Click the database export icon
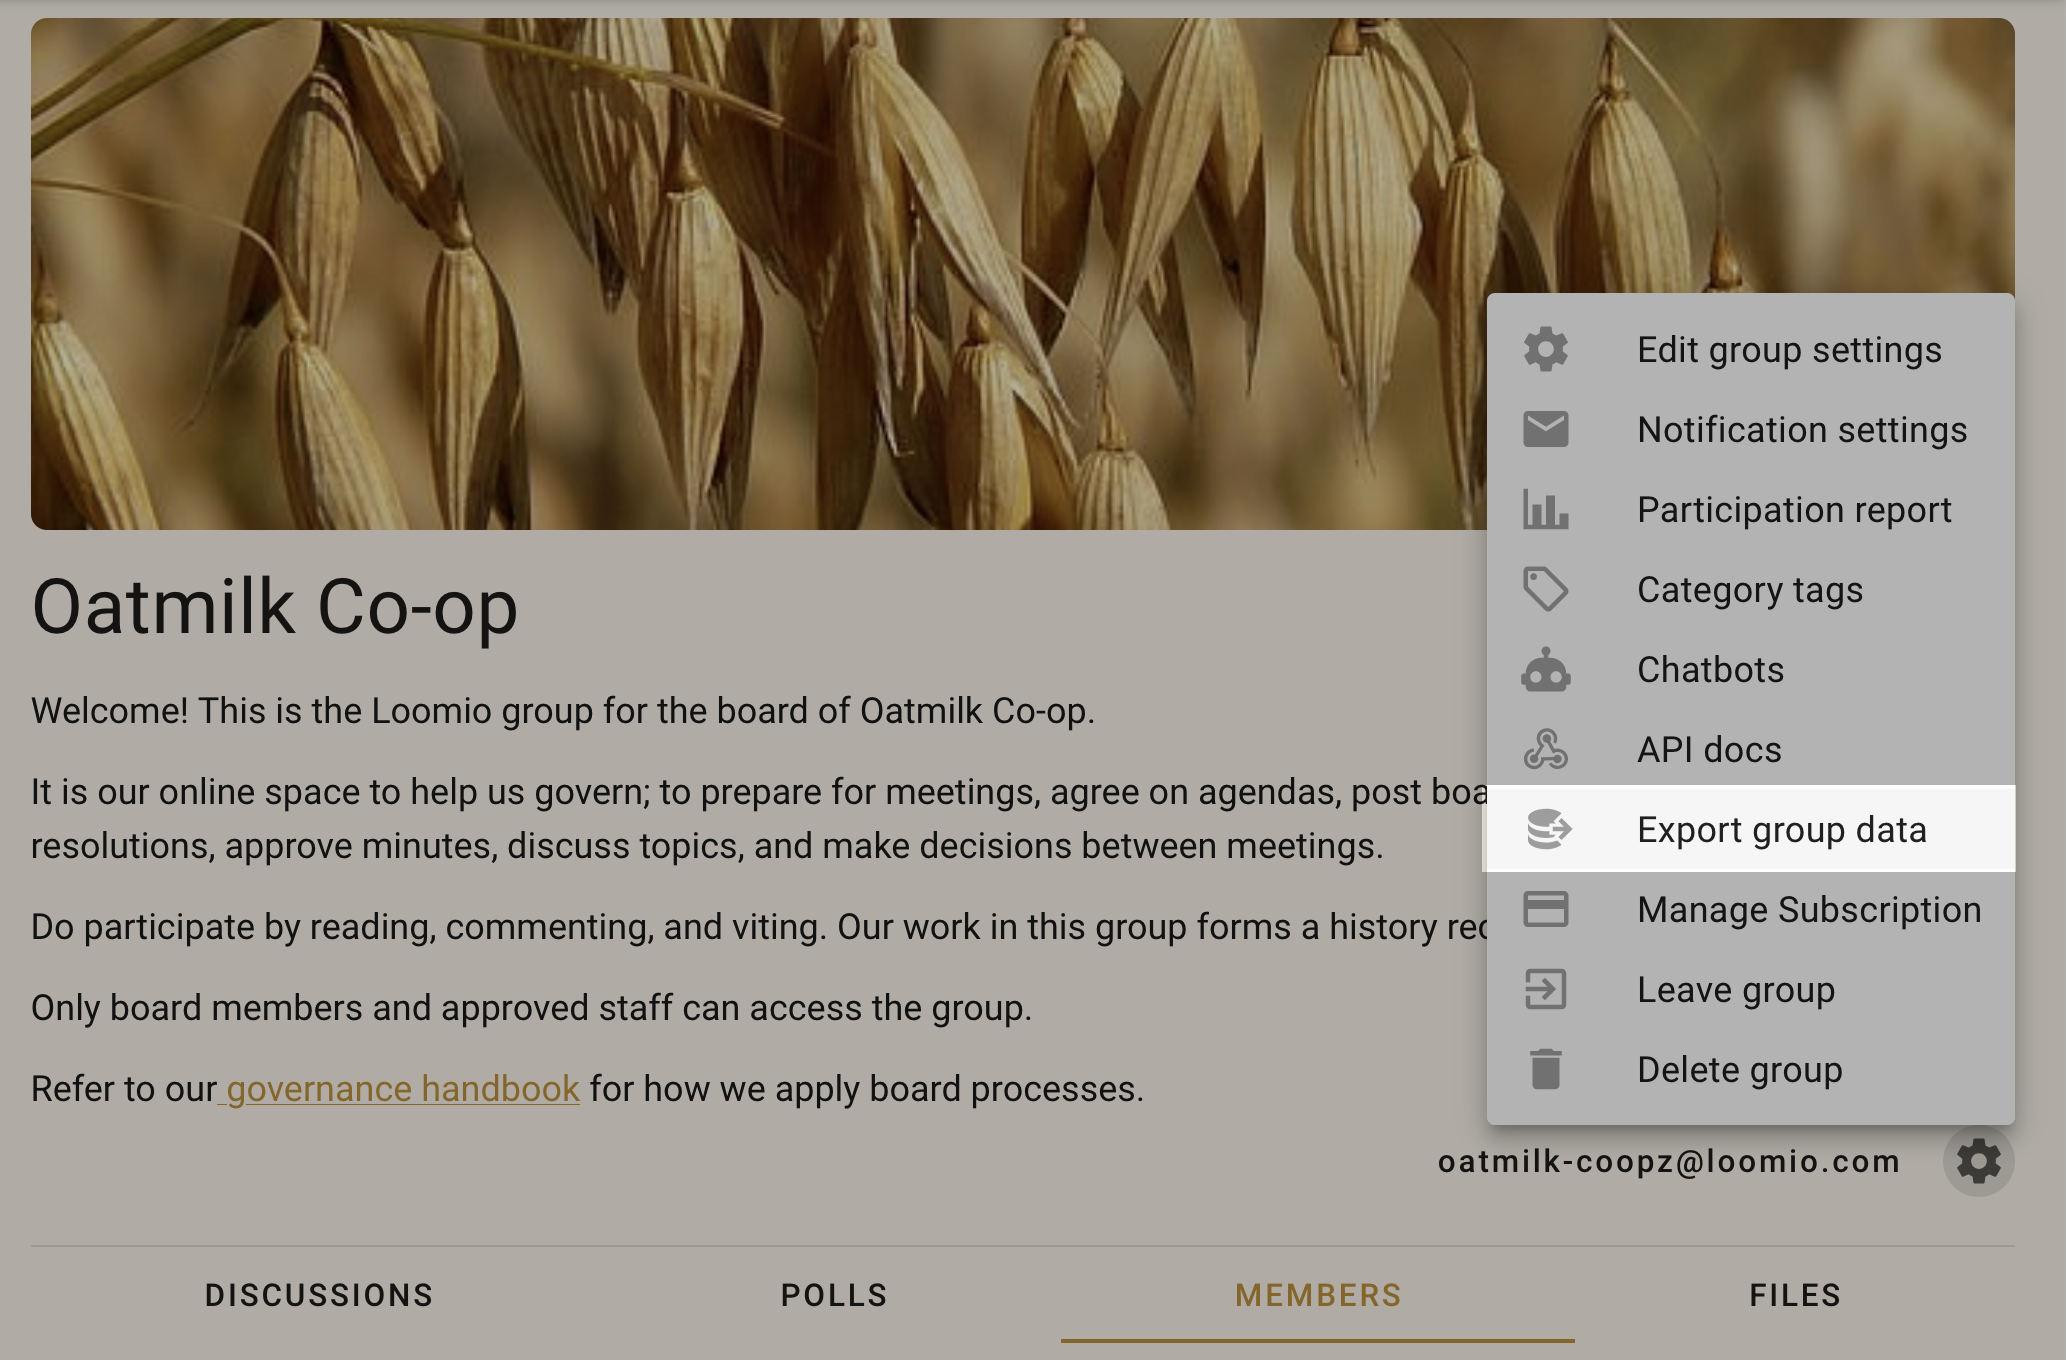2066x1360 pixels. pos(1548,829)
